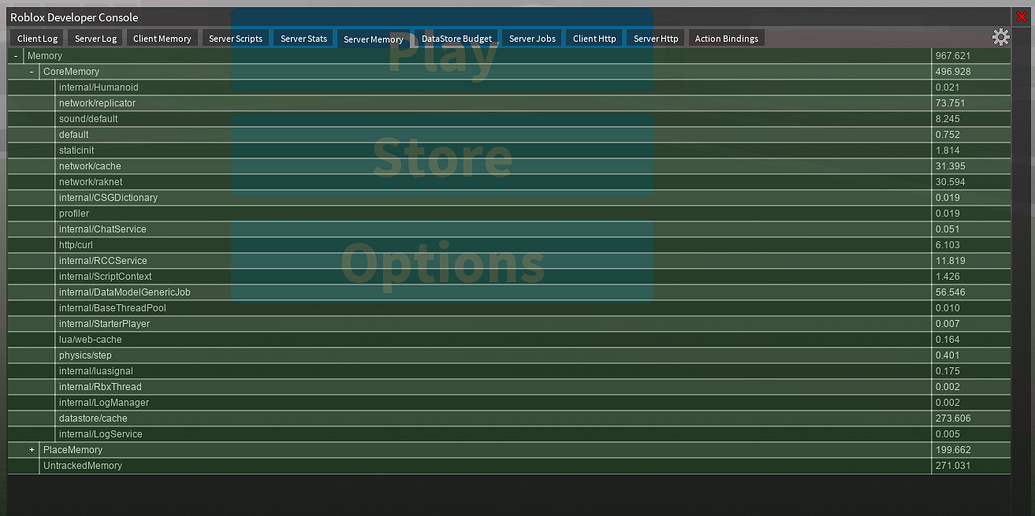
Task: Switch to the Server Log tab
Action: 96,39
